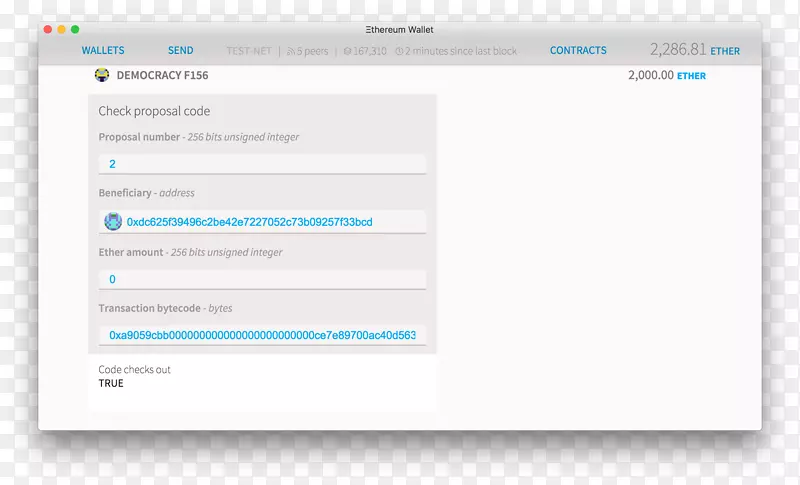Image resolution: width=800 pixels, height=485 pixels.
Task: Click the TRUE result value
Action: pyautogui.click(x=111, y=384)
